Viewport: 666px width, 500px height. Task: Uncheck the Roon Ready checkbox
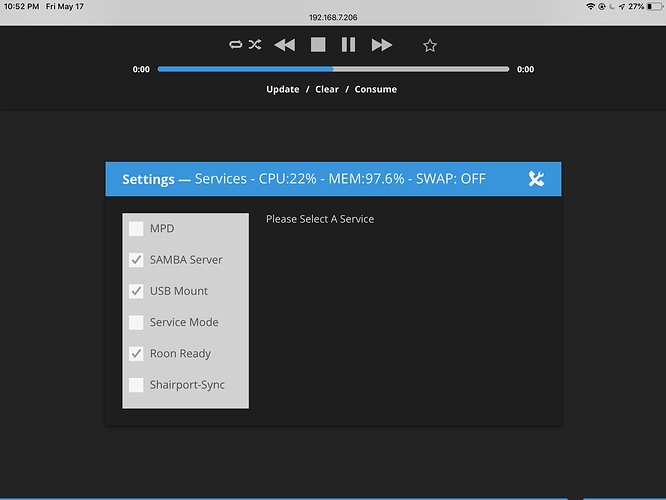pos(136,353)
